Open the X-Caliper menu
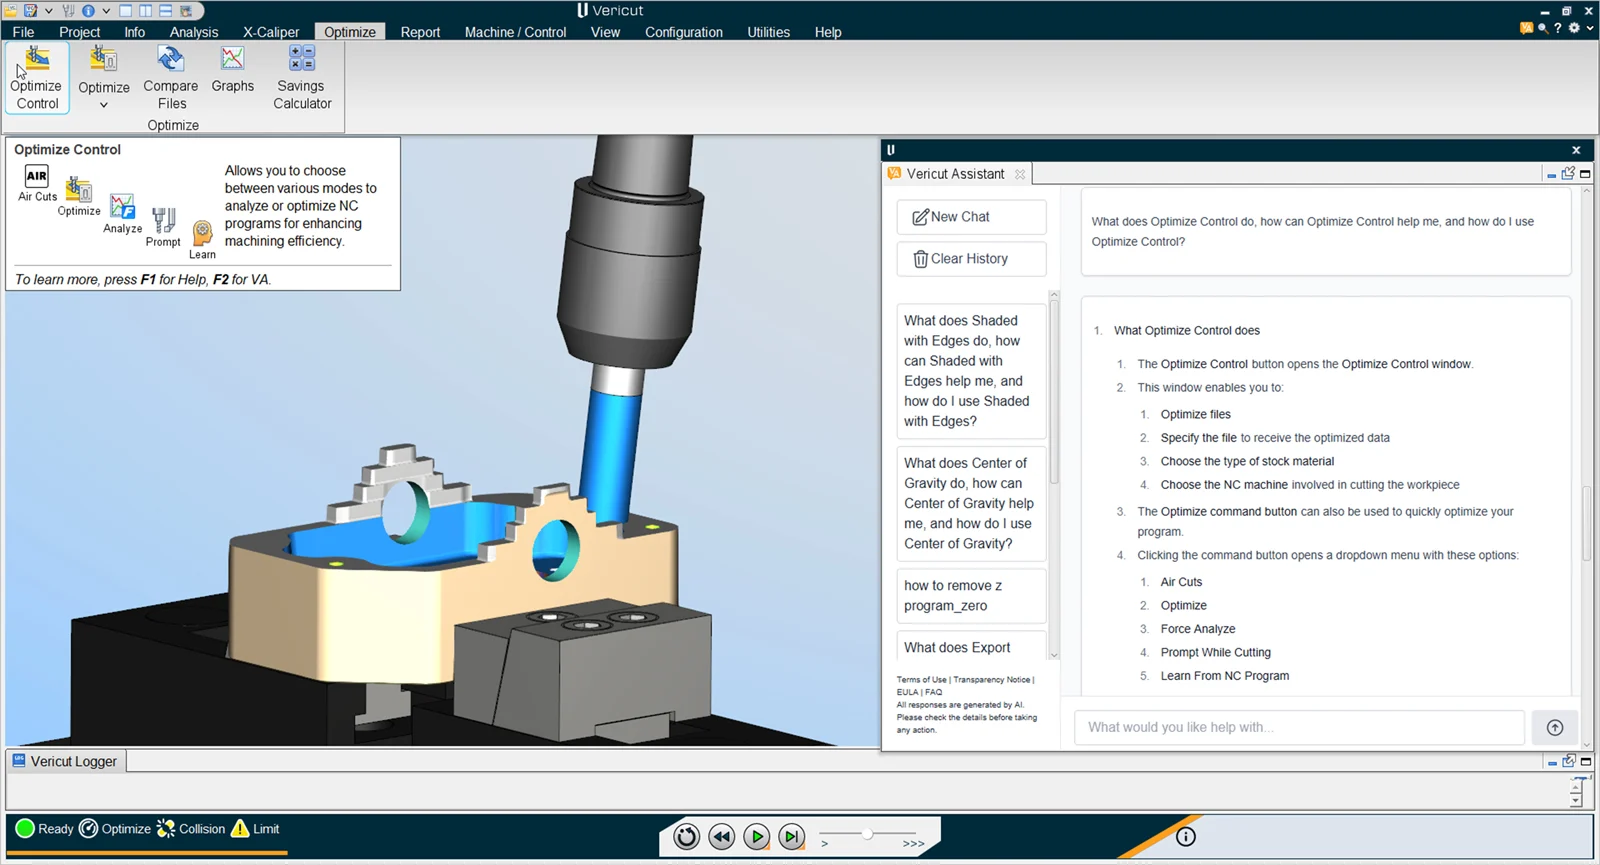The image size is (1600, 865). click(x=271, y=32)
